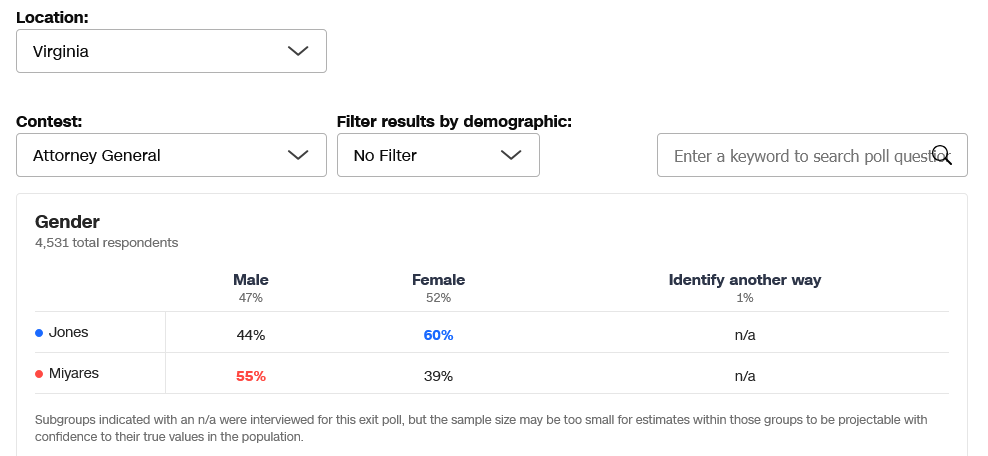This screenshot has width=988, height=456.
Task: Click the red dot beside Miyares
Action: tap(39, 374)
